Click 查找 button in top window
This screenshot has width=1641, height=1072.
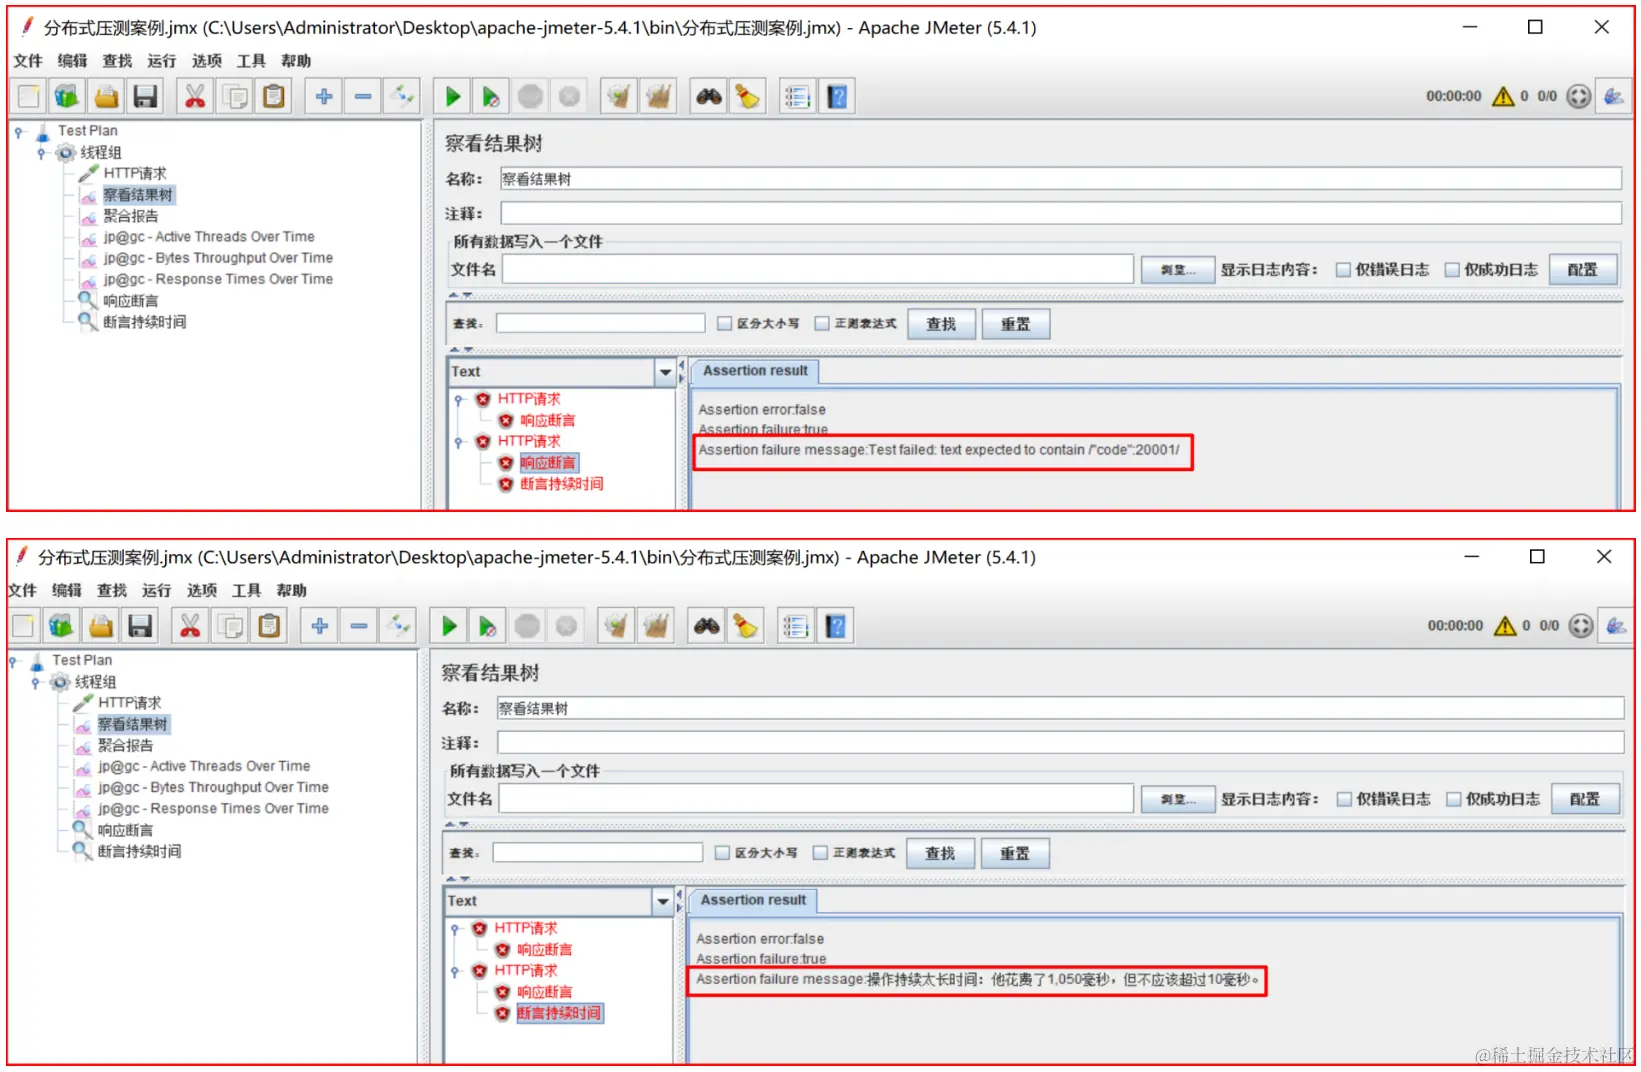coord(941,324)
